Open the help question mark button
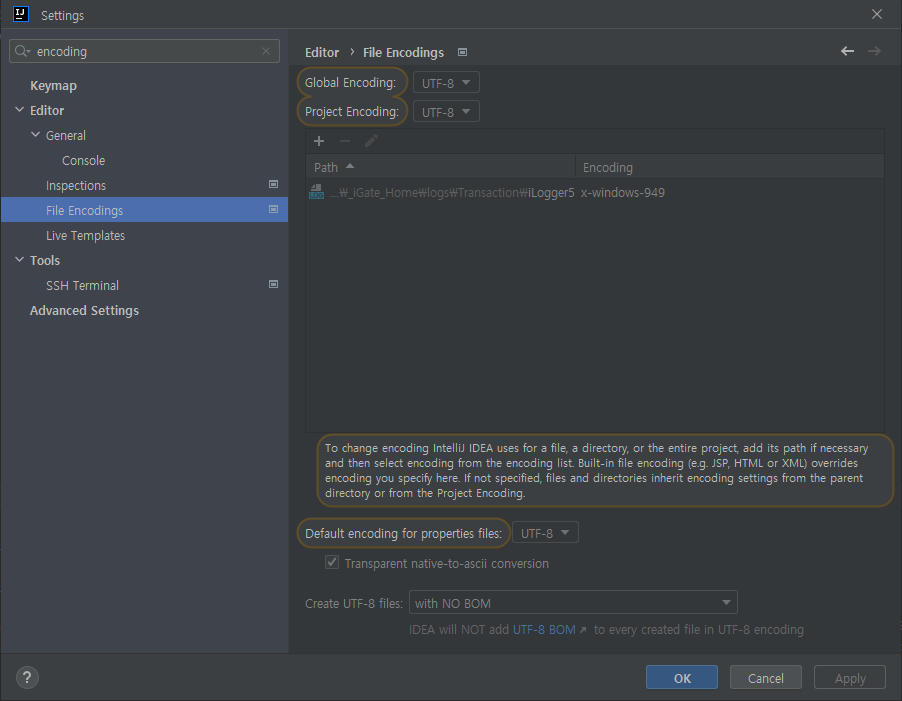Image resolution: width=902 pixels, height=701 pixels. click(x=27, y=677)
